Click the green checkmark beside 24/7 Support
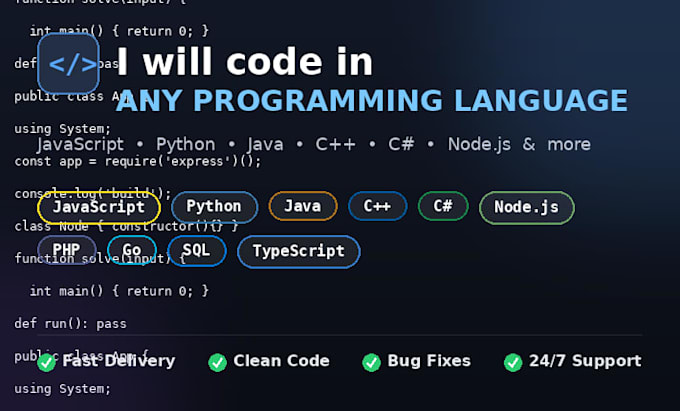 tap(513, 362)
